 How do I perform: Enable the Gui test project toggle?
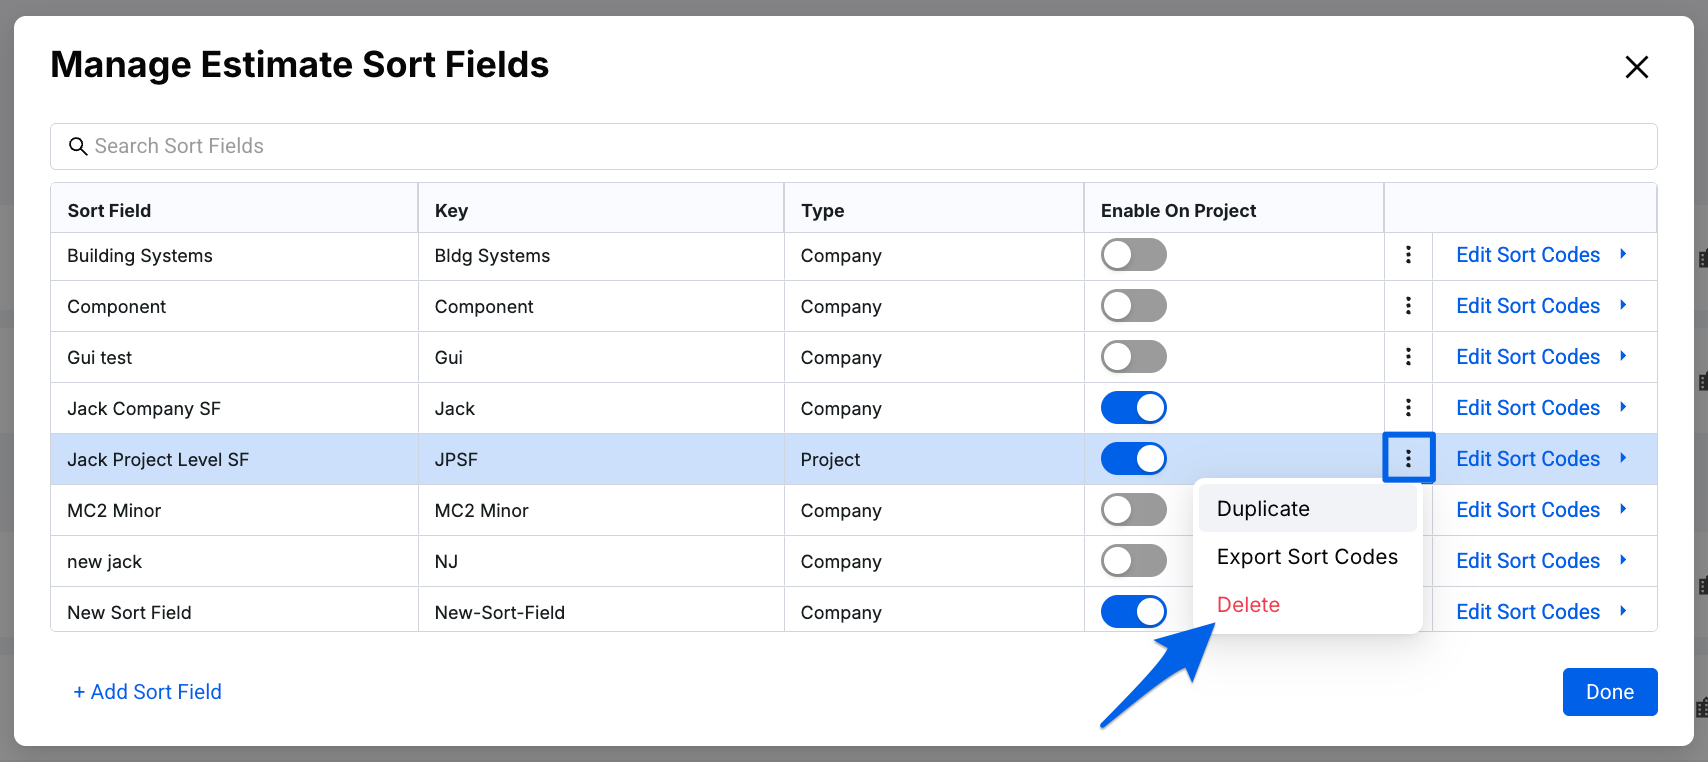pos(1133,357)
